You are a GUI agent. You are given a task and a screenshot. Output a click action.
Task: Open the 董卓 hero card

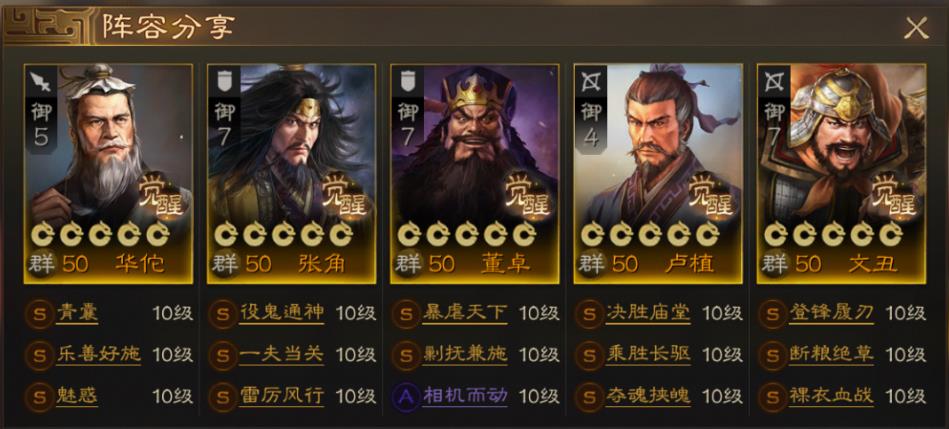pyautogui.click(x=474, y=174)
